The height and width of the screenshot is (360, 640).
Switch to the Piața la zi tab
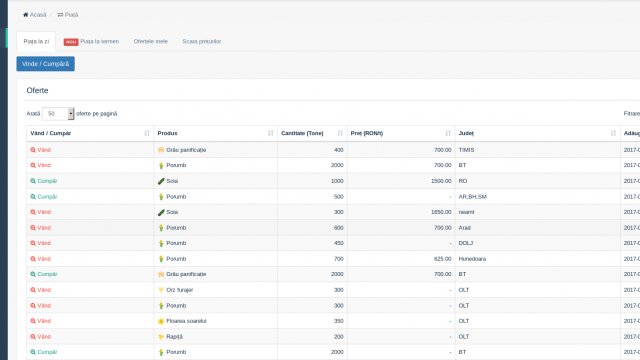pyautogui.click(x=36, y=41)
